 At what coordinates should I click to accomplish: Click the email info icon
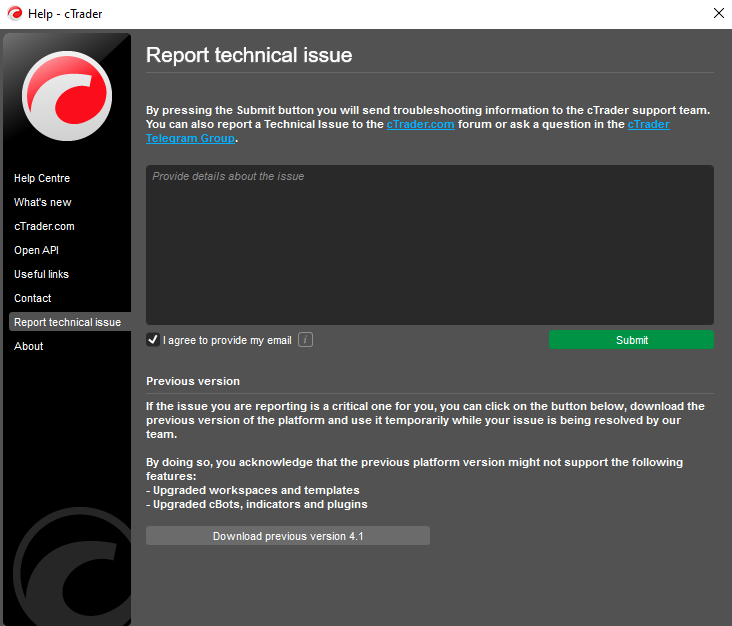[x=305, y=340]
